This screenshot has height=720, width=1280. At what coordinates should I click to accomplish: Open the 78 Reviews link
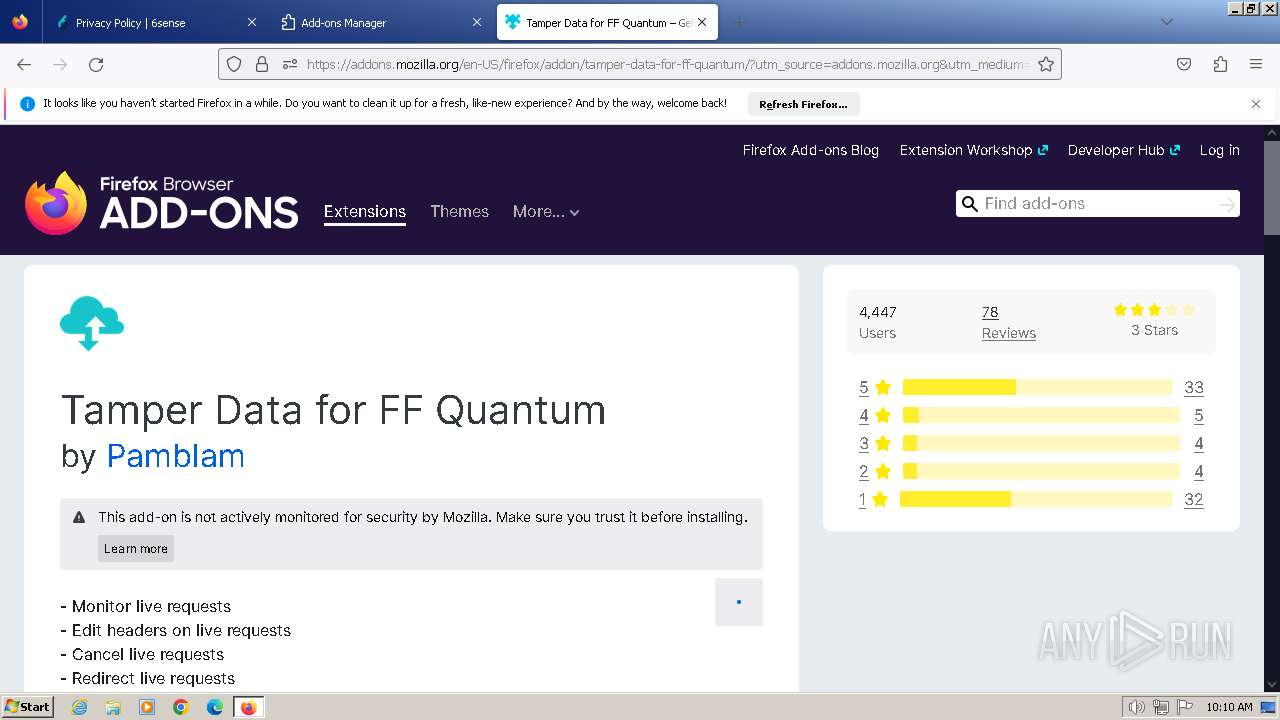[1009, 322]
